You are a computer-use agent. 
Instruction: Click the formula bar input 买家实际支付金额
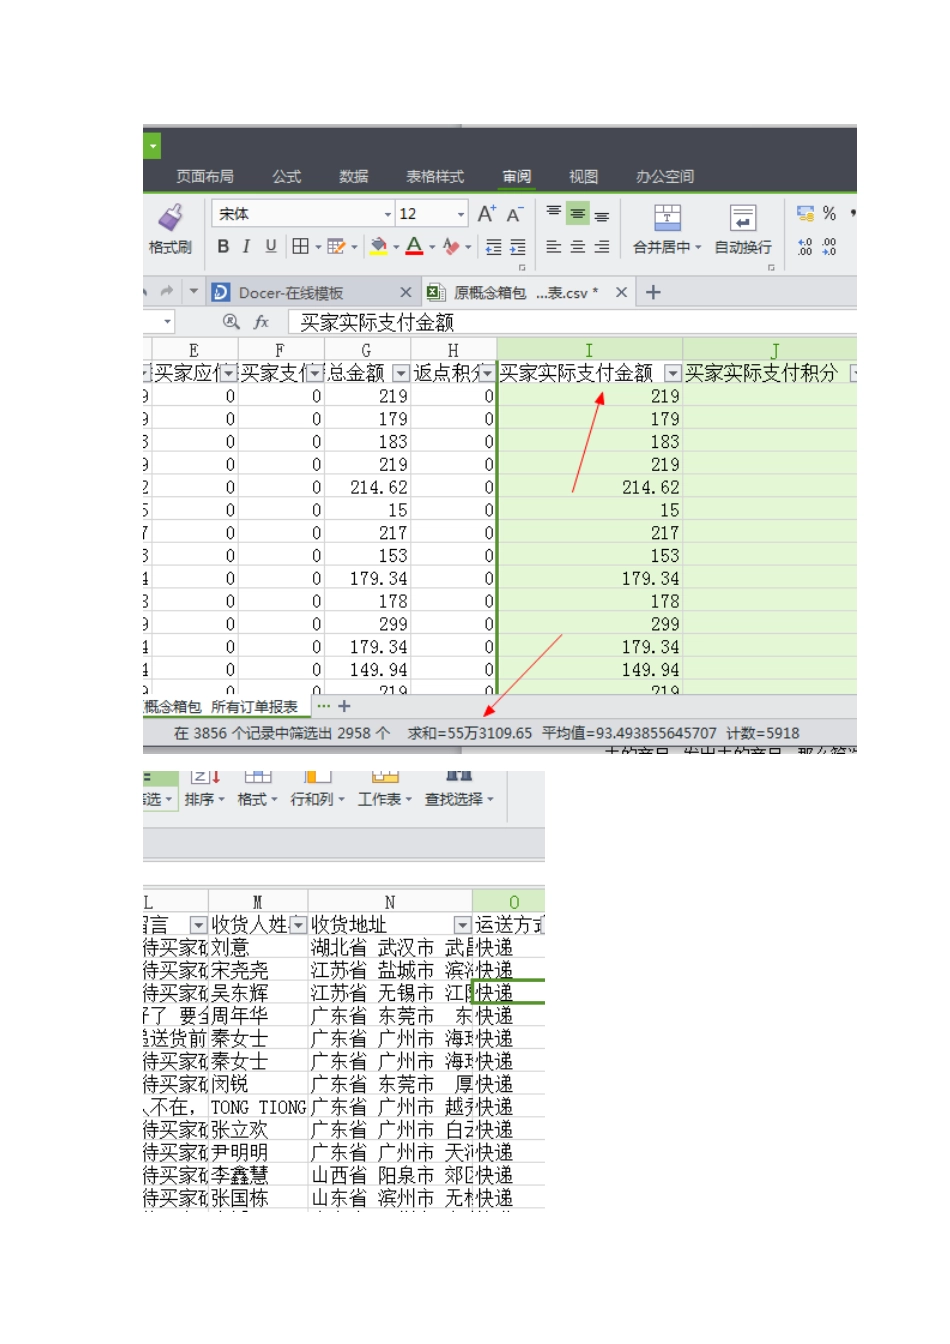point(572,322)
